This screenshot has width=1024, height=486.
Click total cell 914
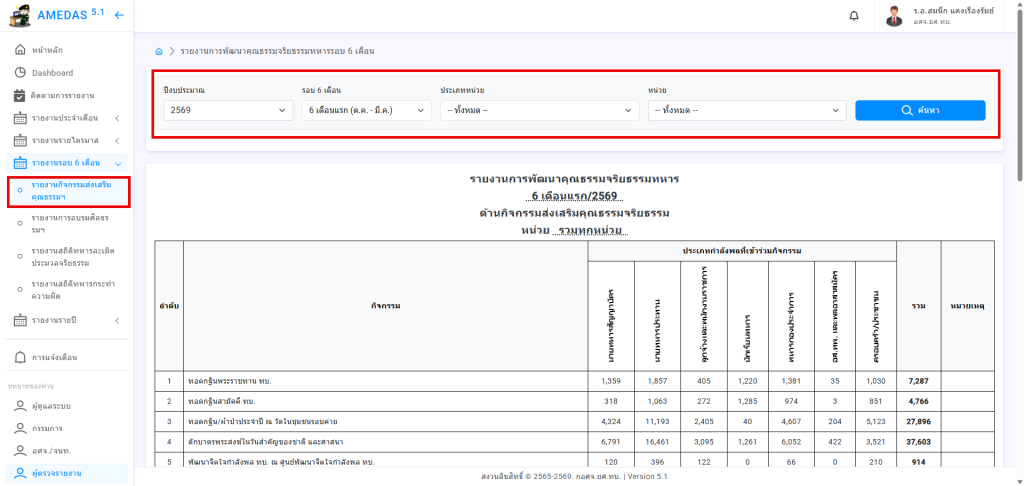[x=918, y=462]
